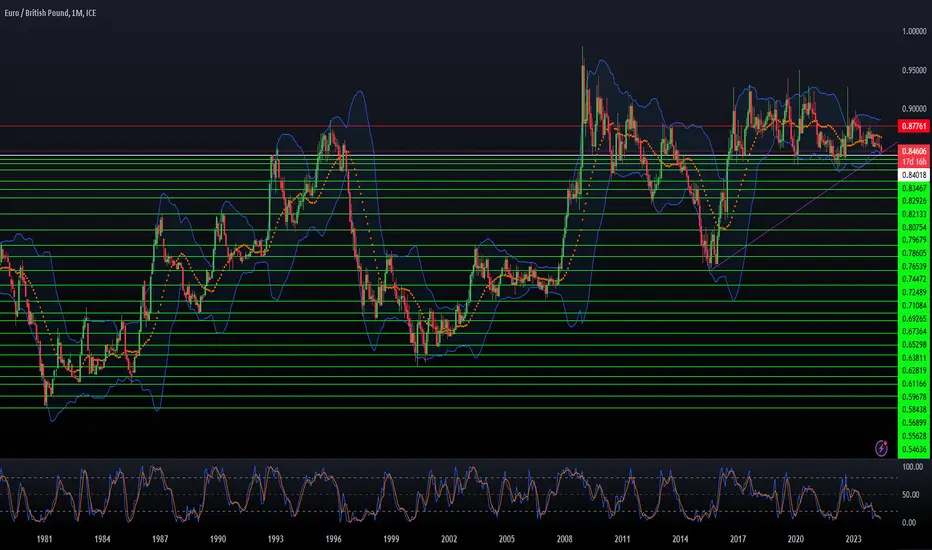
Task: Click the Euro / British Pound chart title
Action: click(50, 12)
